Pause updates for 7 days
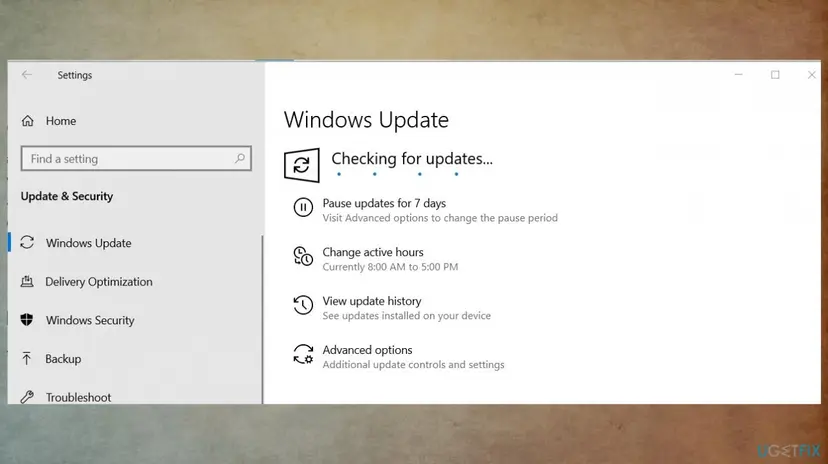Viewport: 828px width, 464px height. click(x=384, y=203)
